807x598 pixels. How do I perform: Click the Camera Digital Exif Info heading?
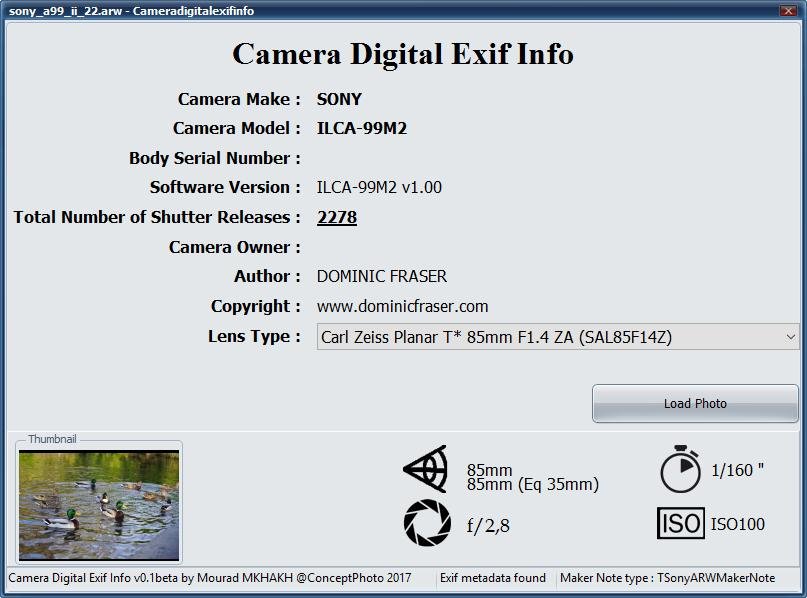(x=403, y=54)
